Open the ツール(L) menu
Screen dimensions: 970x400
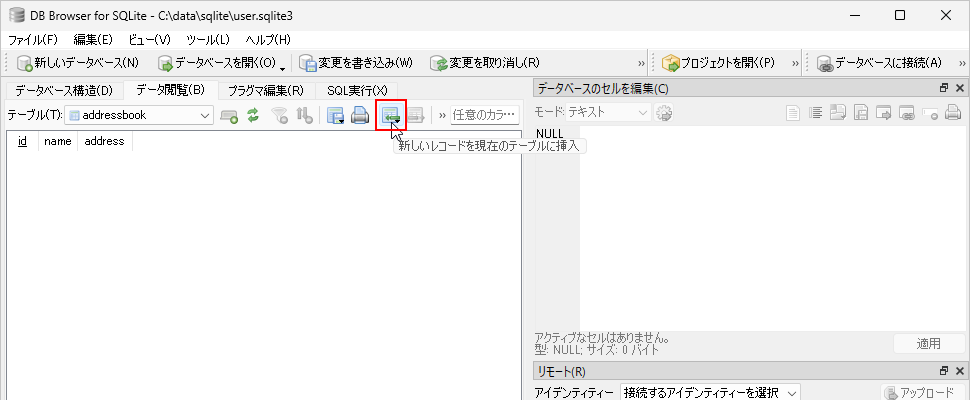pyautogui.click(x=208, y=40)
